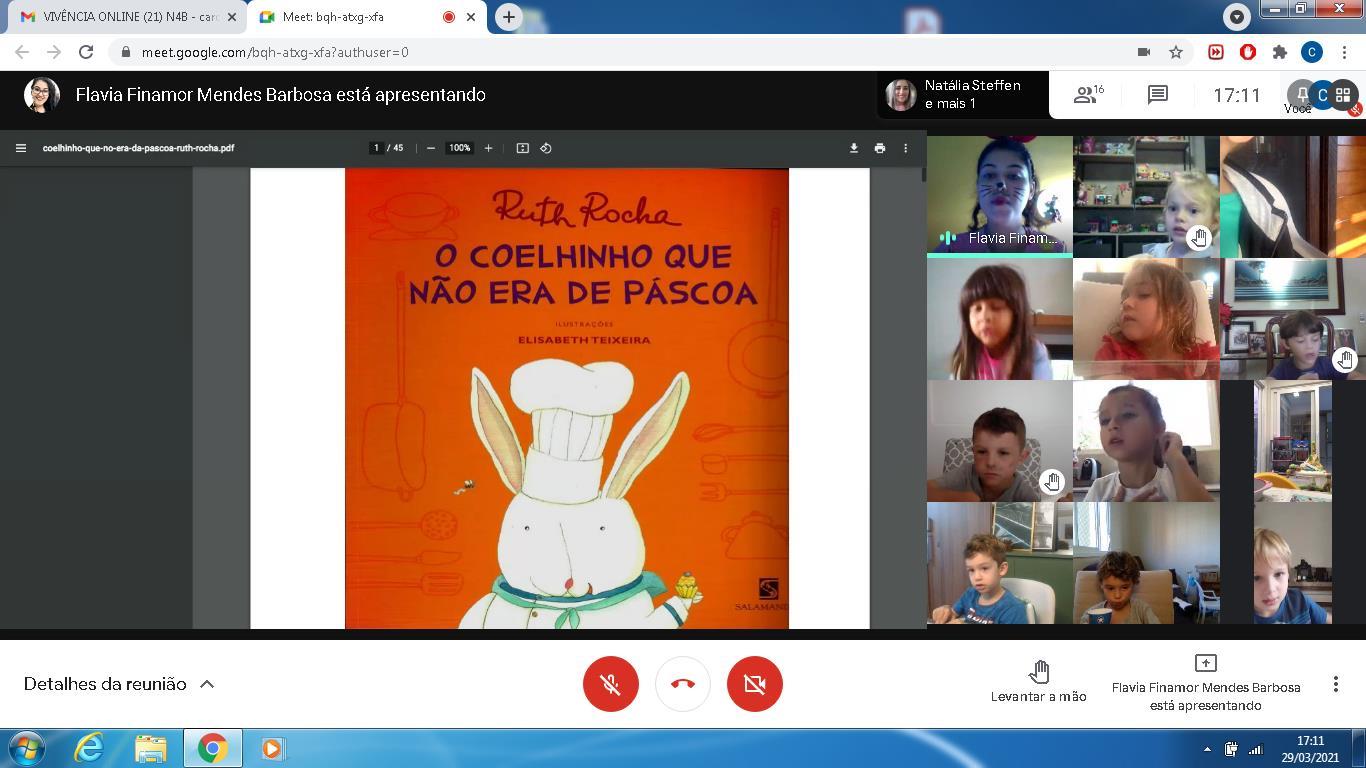The image size is (1366, 768).
Task: Click the presenter's avatar photo in the banner
Action: (42, 95)
